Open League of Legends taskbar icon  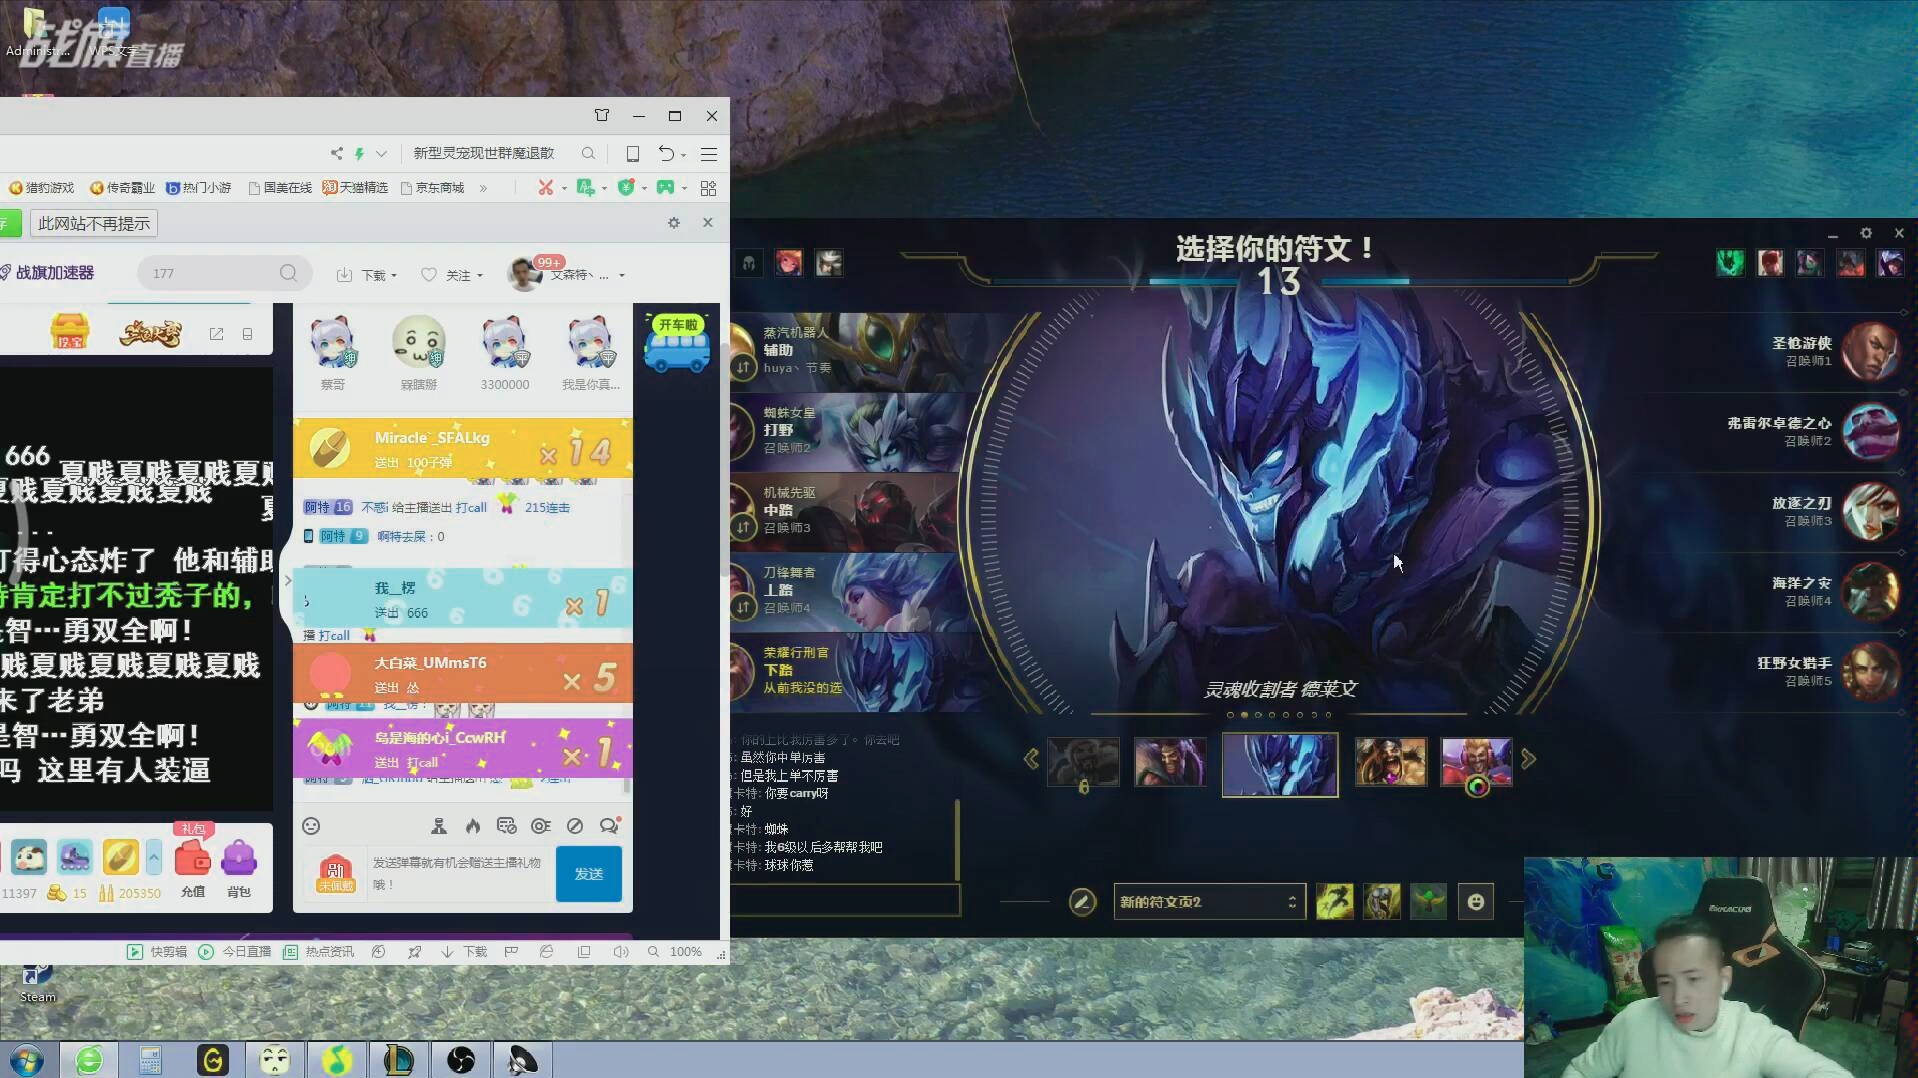[398, 1060]
